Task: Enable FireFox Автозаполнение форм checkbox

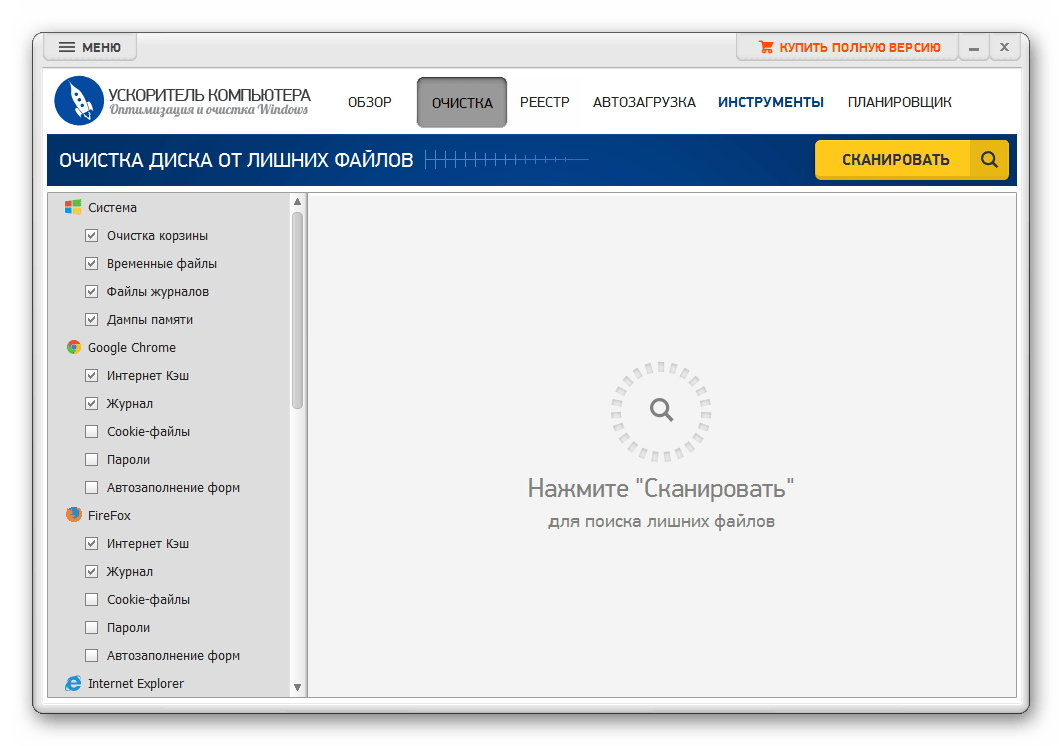Action: pyautogui.click(x=91, y=655)
